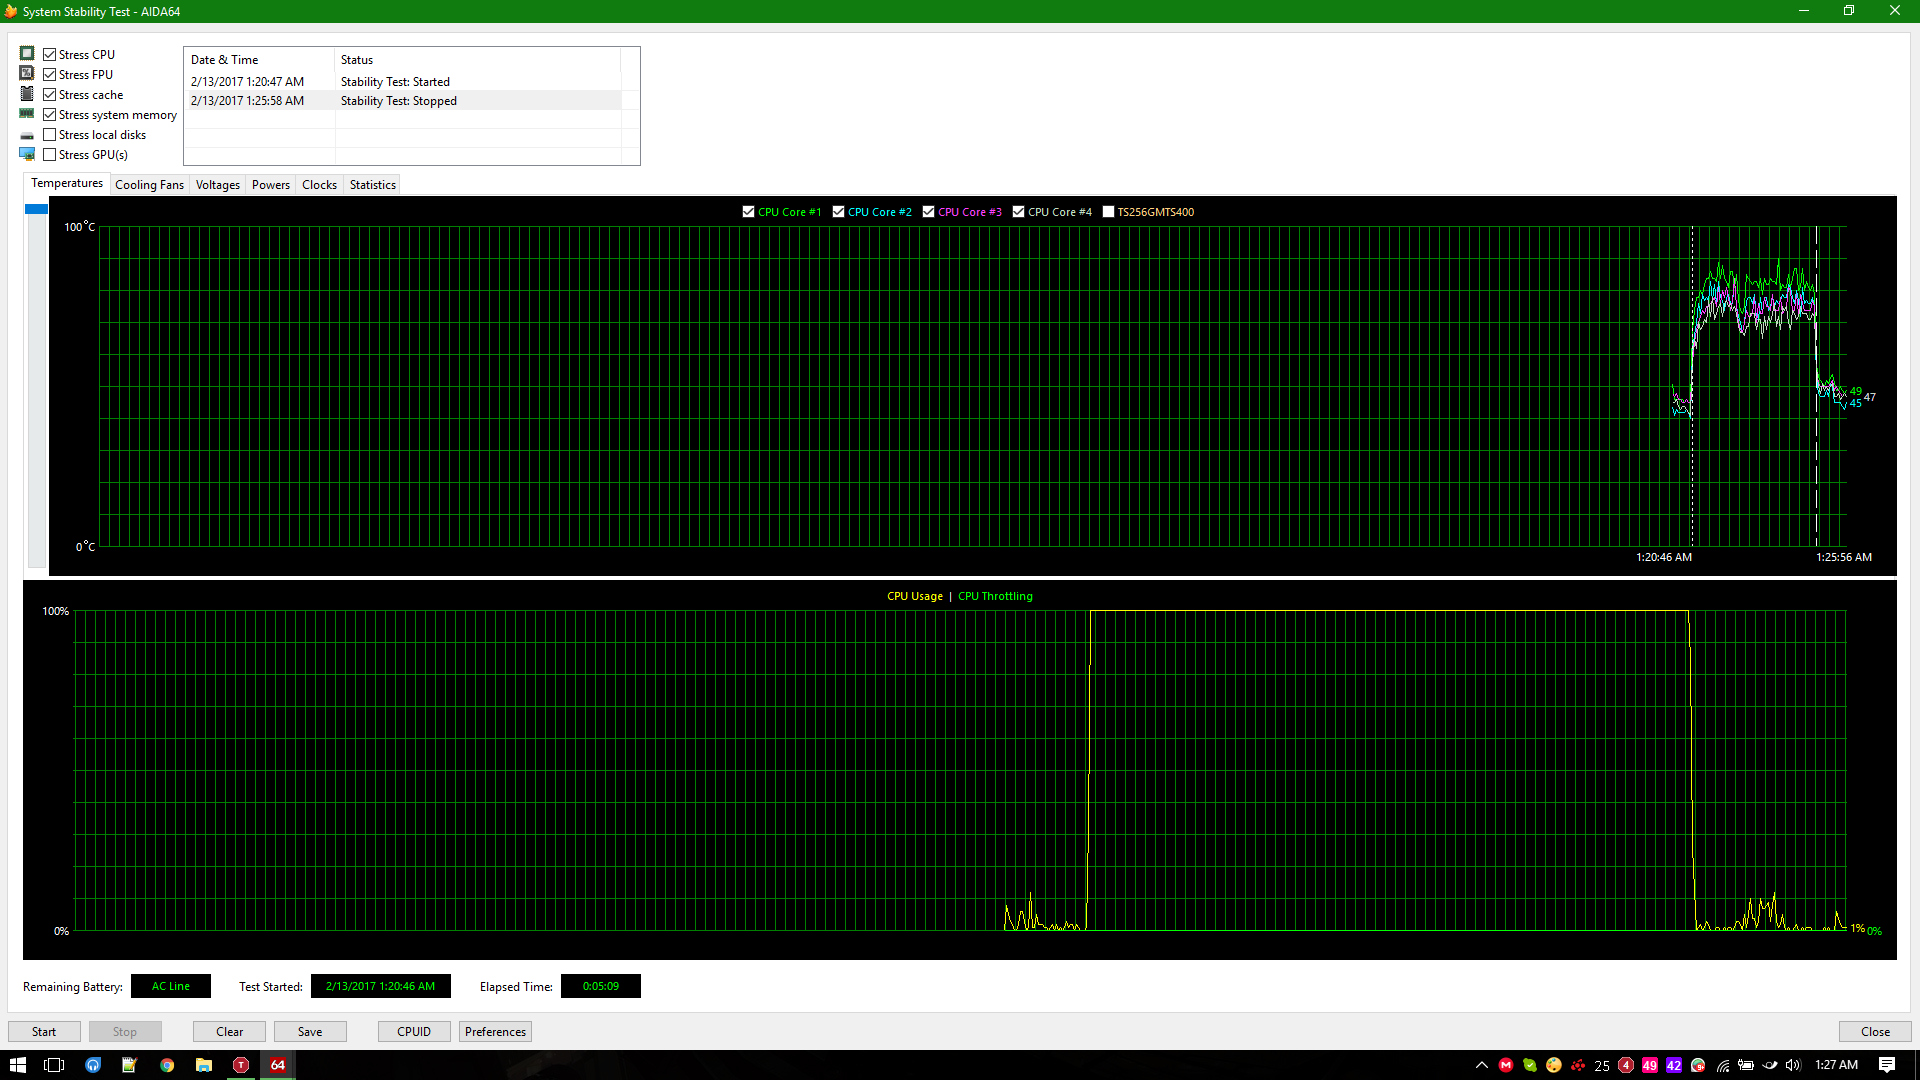This screenshot has height=1080, width=1920.
Task: Click the Clear button
Action: tap(229, 1032)
